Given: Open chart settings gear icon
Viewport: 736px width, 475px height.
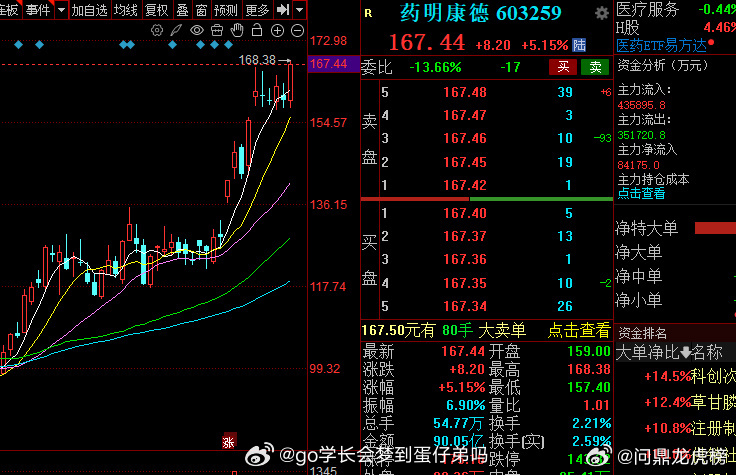Looking at the screenshot, I should pos(157,31).
